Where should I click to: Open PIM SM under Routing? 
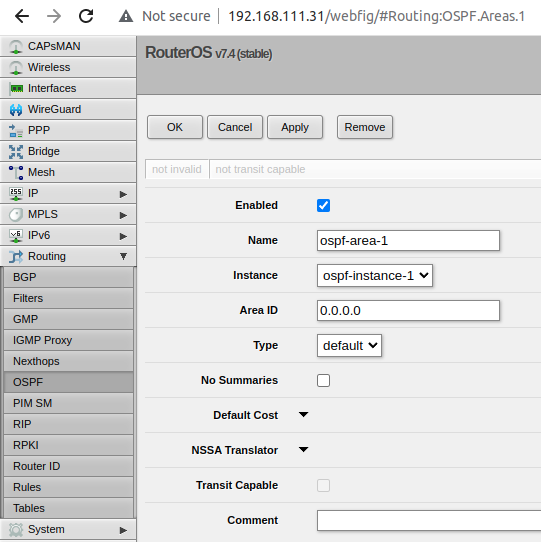68,403
